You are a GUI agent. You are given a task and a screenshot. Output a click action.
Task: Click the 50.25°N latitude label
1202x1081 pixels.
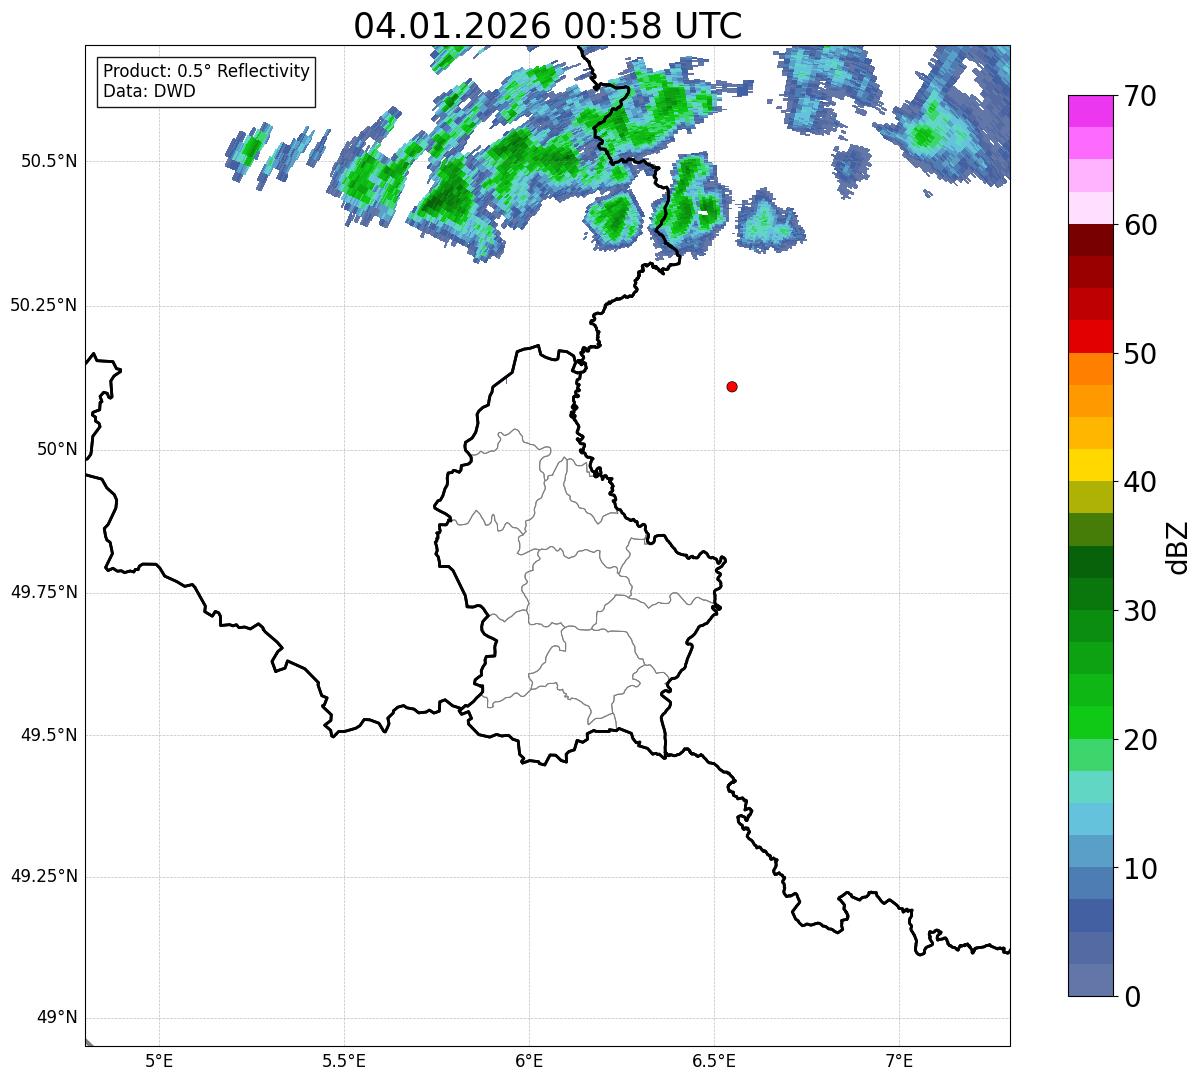(44, 306)
